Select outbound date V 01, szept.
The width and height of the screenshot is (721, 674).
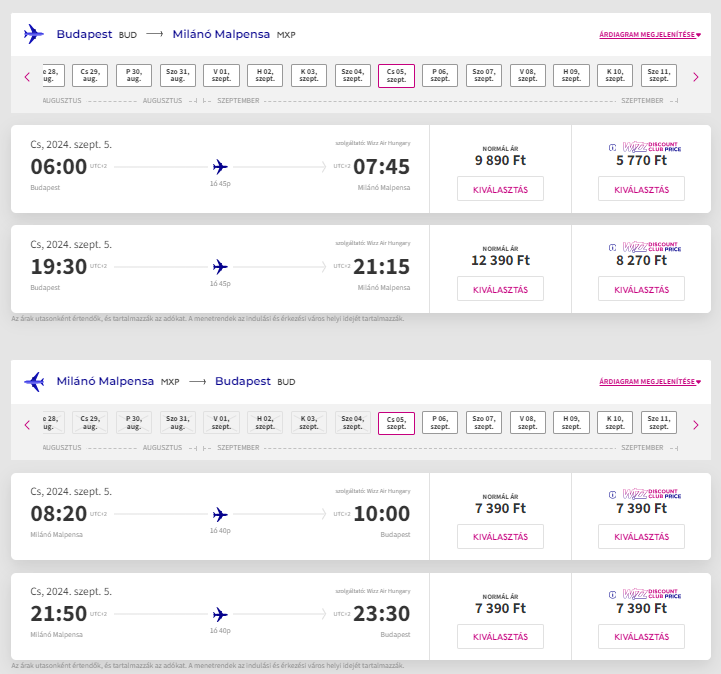click(x=221, y=76)
